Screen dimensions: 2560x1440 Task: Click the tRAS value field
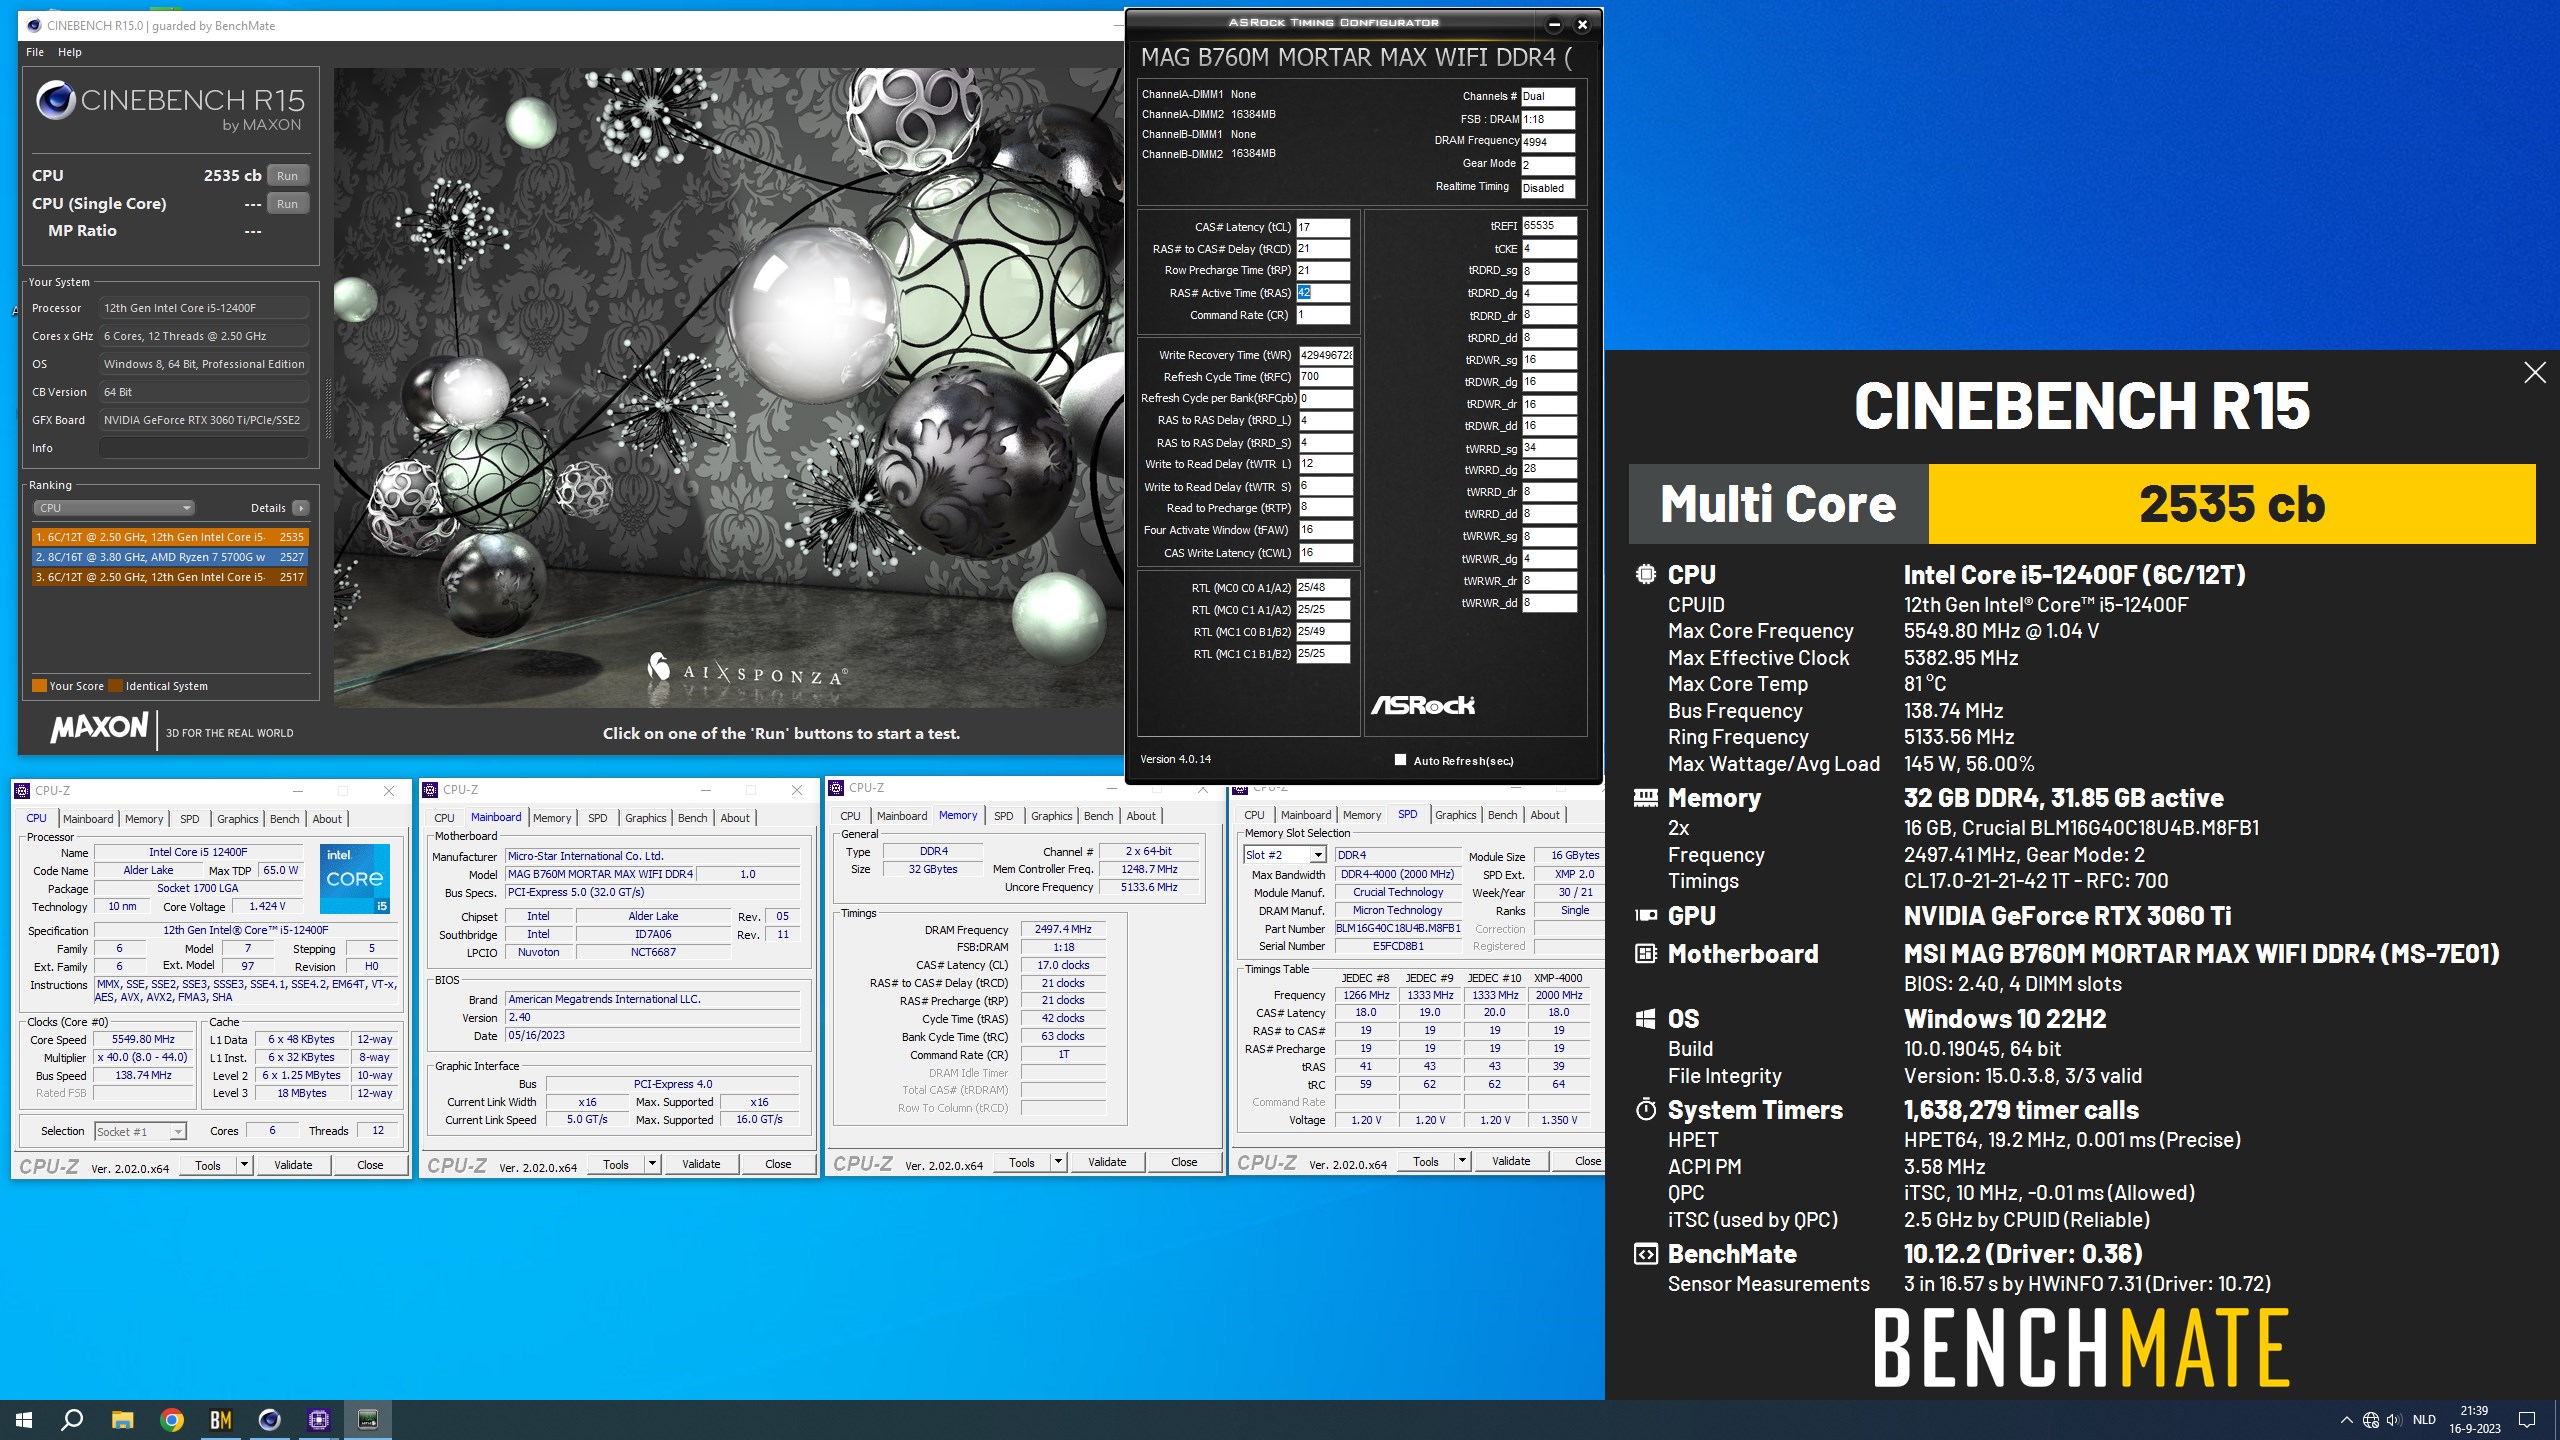(1323, 293)
